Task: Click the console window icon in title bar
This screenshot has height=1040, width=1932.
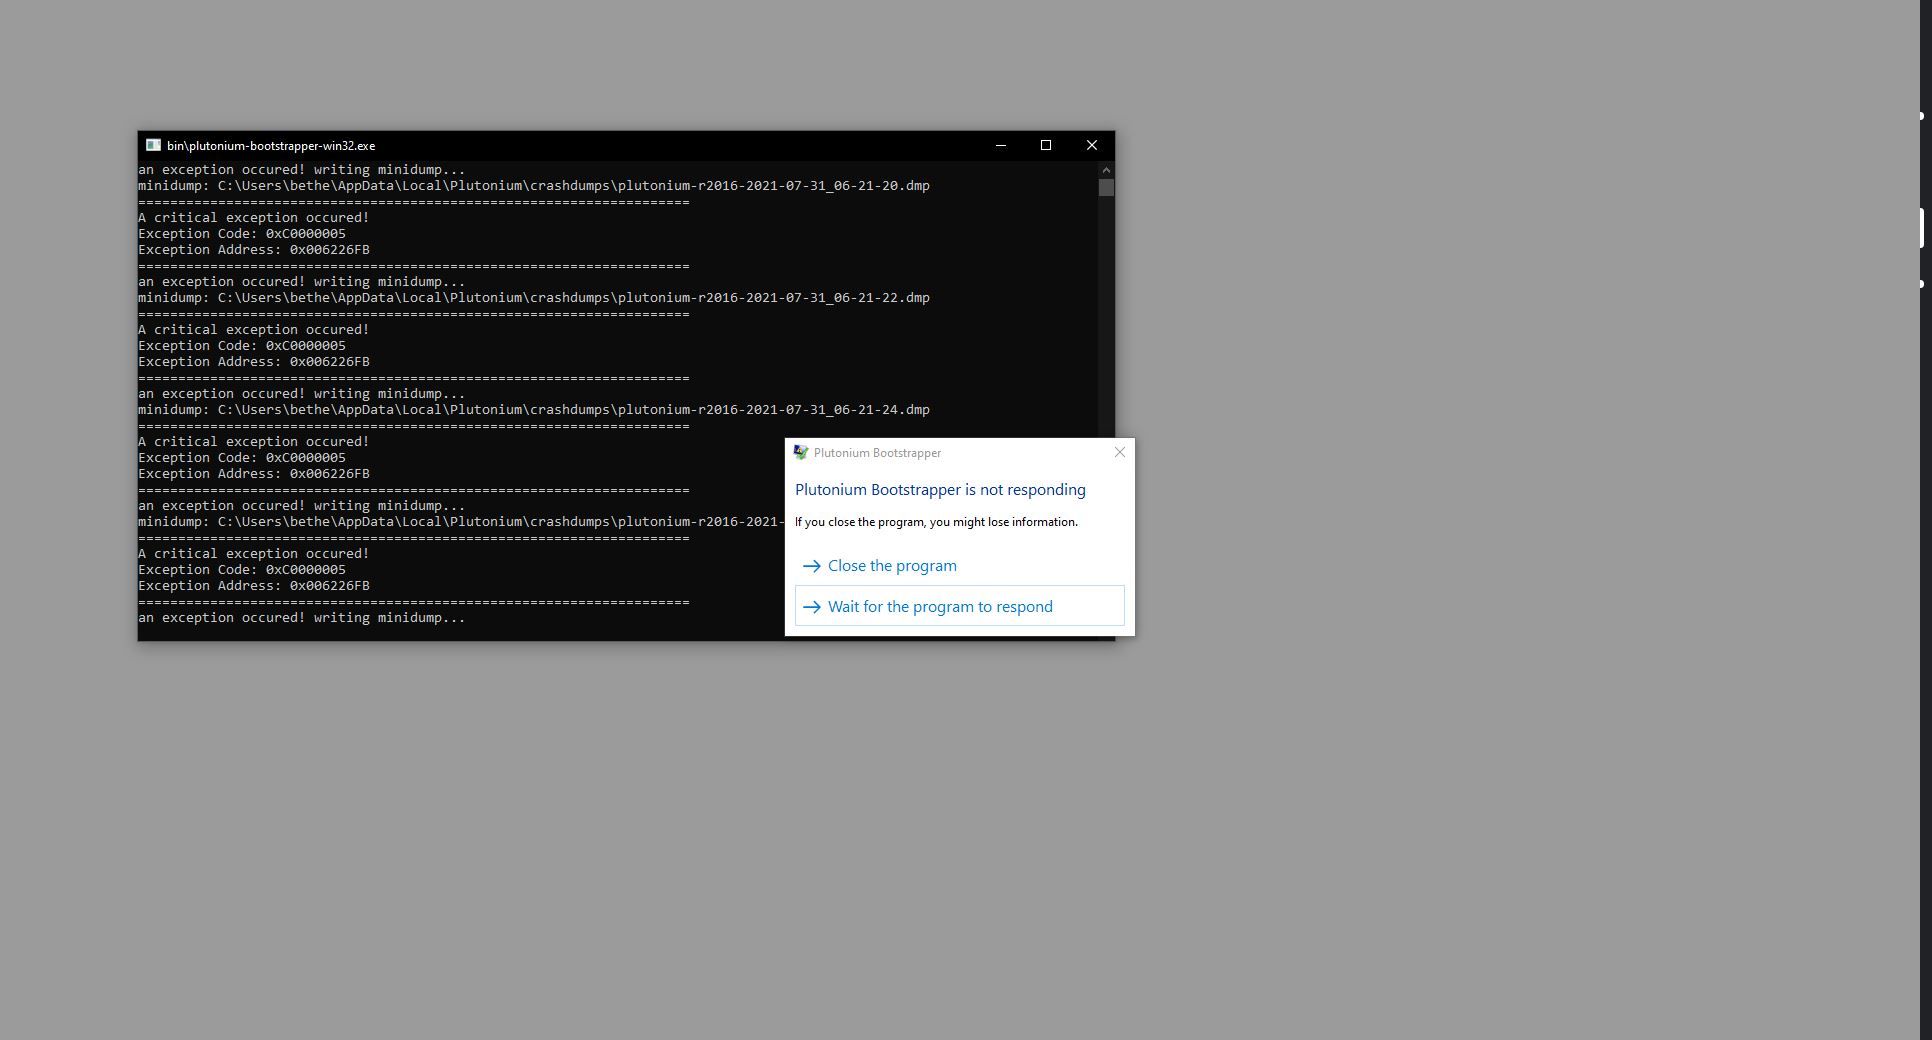Action: click(x=153, y=146)
